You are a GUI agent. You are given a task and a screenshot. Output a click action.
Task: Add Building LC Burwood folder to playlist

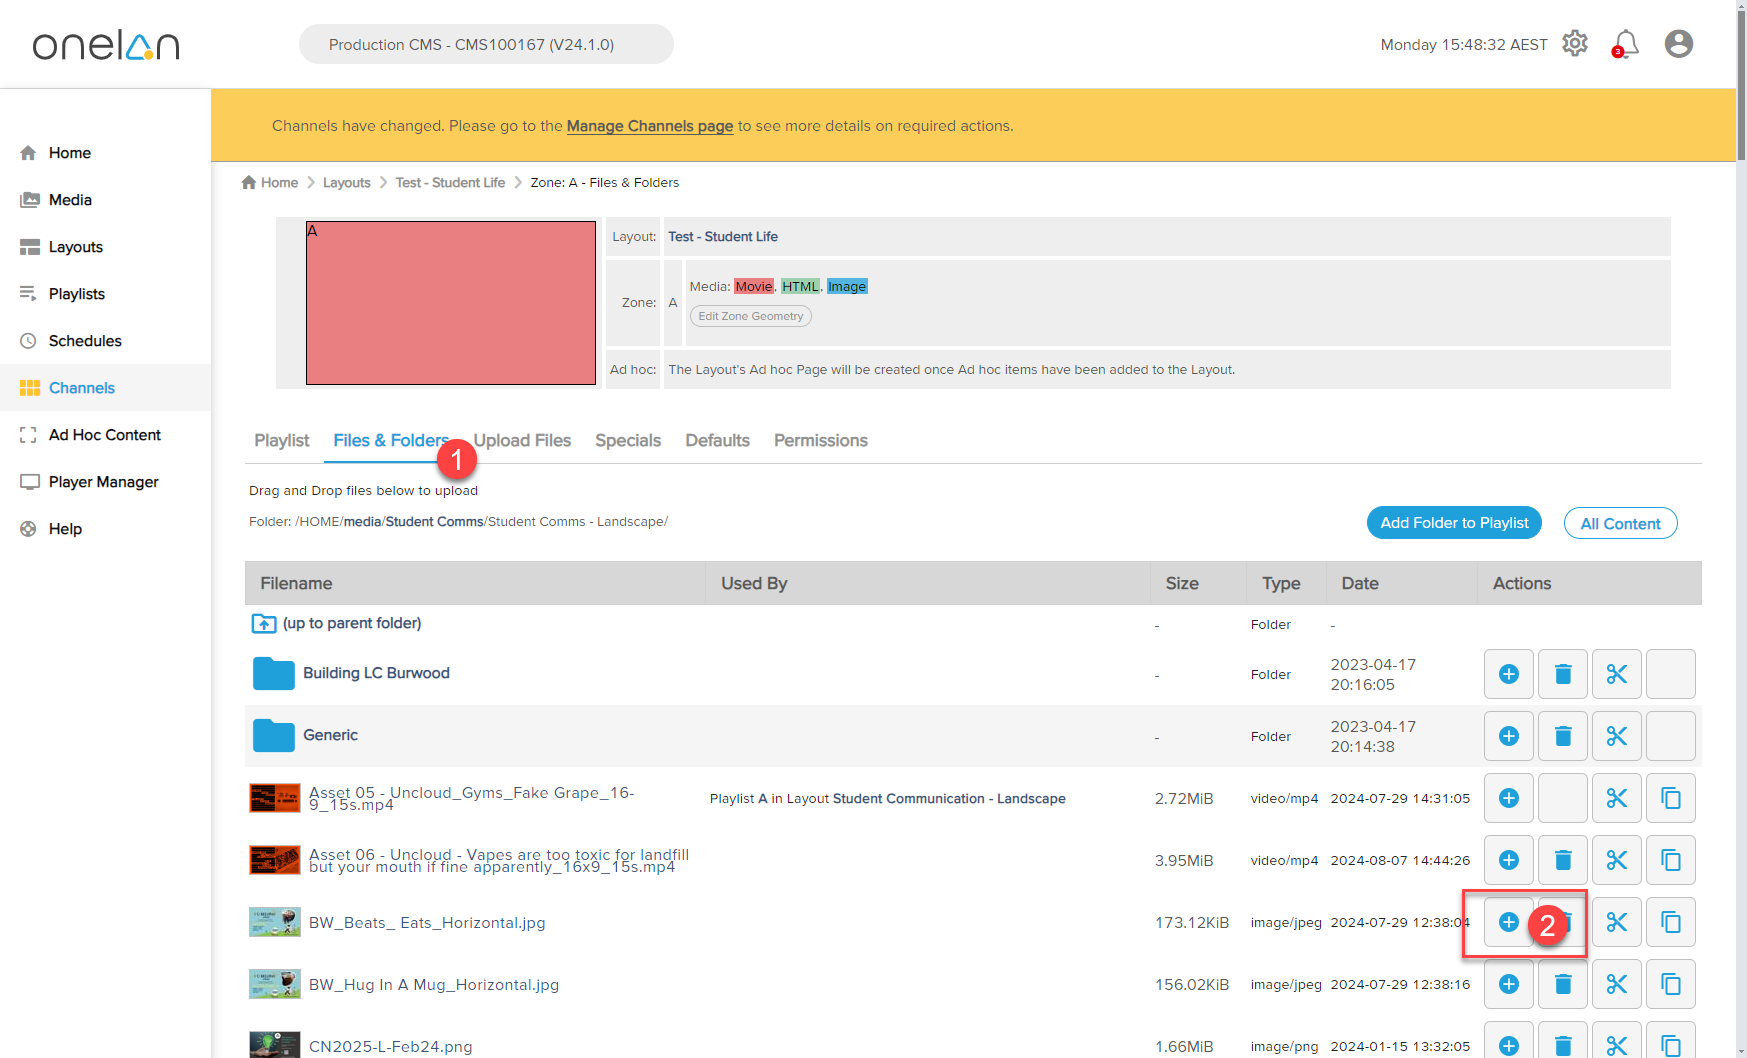click(x=1509, y=674)
